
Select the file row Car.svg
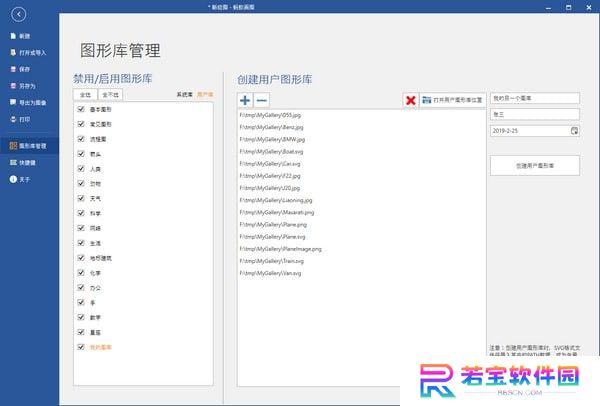click(361, 164)
